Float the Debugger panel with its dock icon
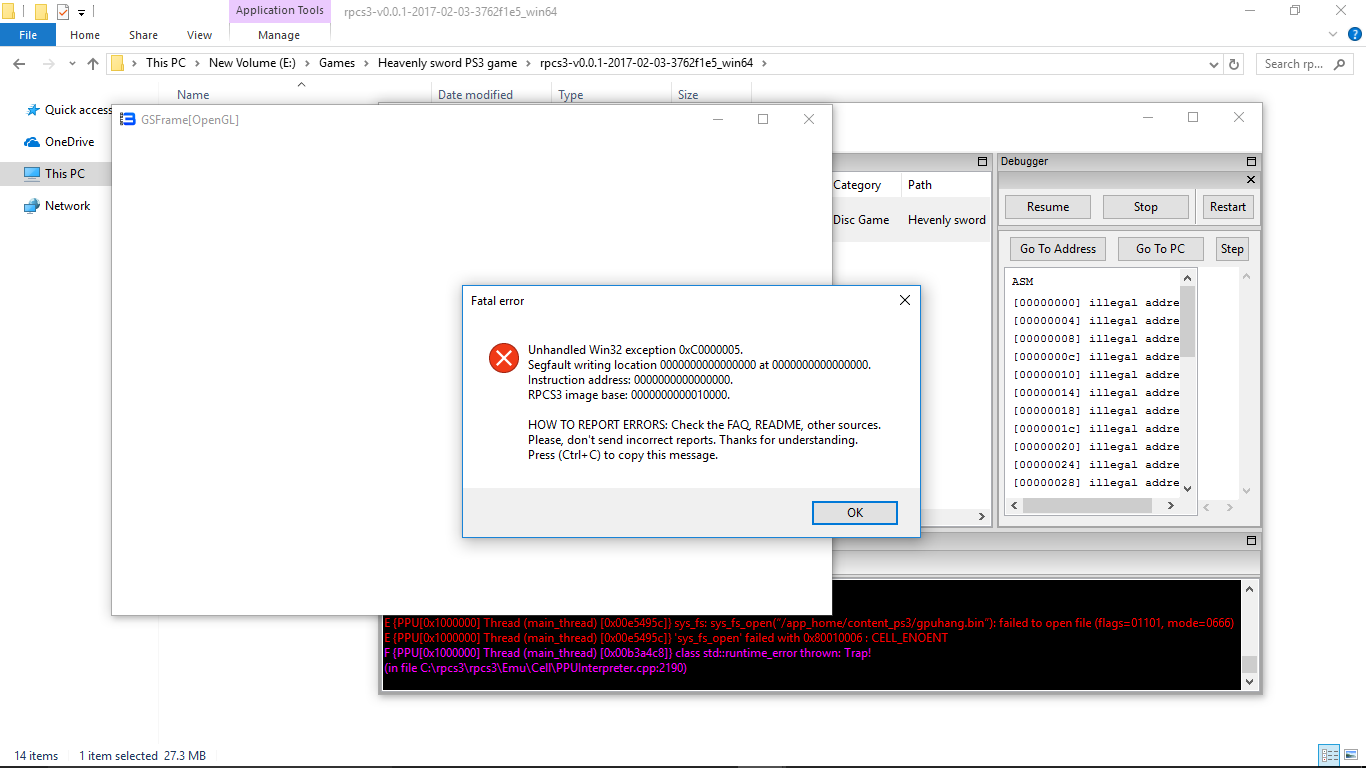The width and height of the screenshot is (1366, 768). (x=1251, y=161)
